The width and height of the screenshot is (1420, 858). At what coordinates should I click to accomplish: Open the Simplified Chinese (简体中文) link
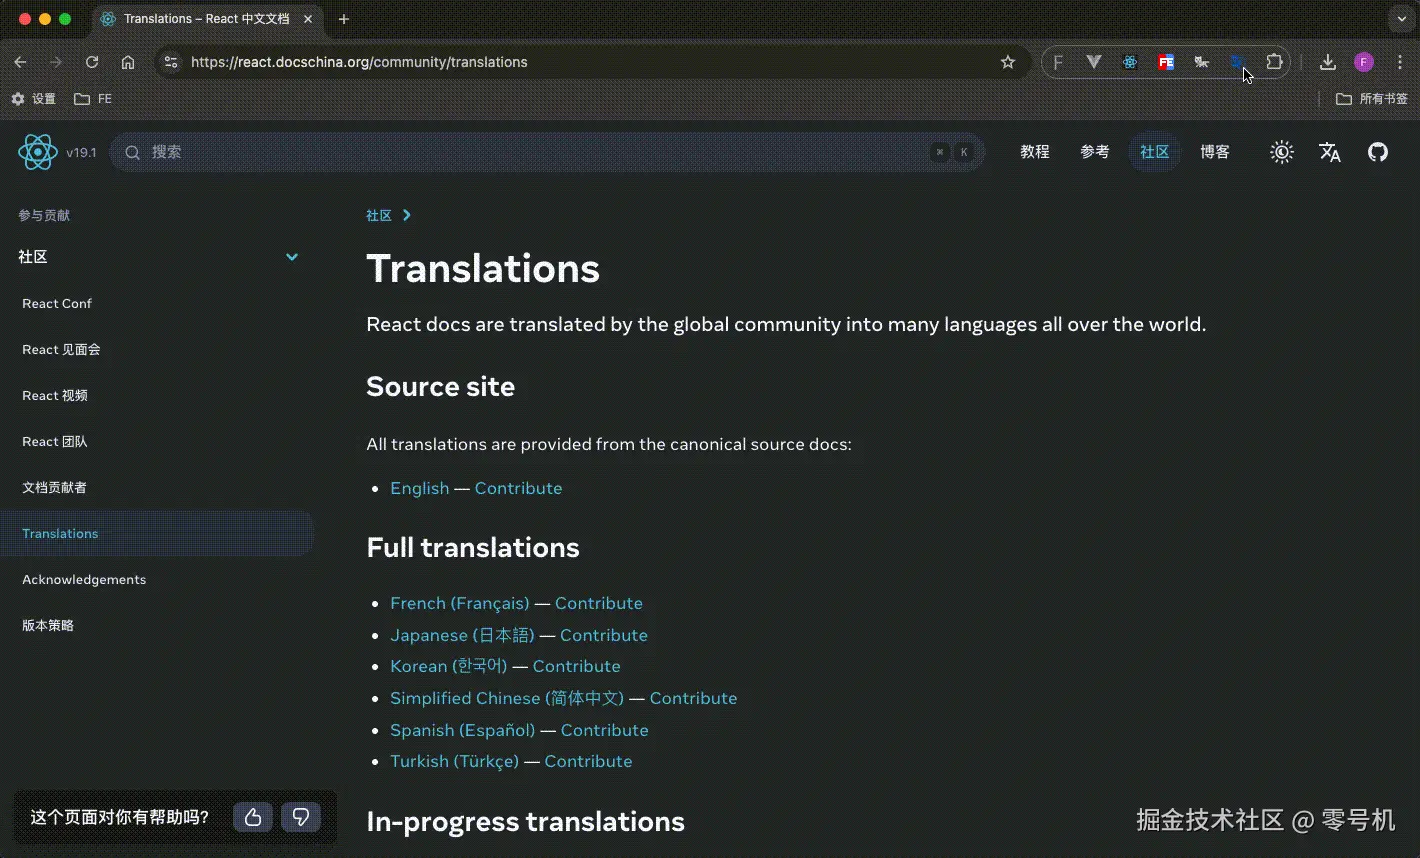pos(507,698)
